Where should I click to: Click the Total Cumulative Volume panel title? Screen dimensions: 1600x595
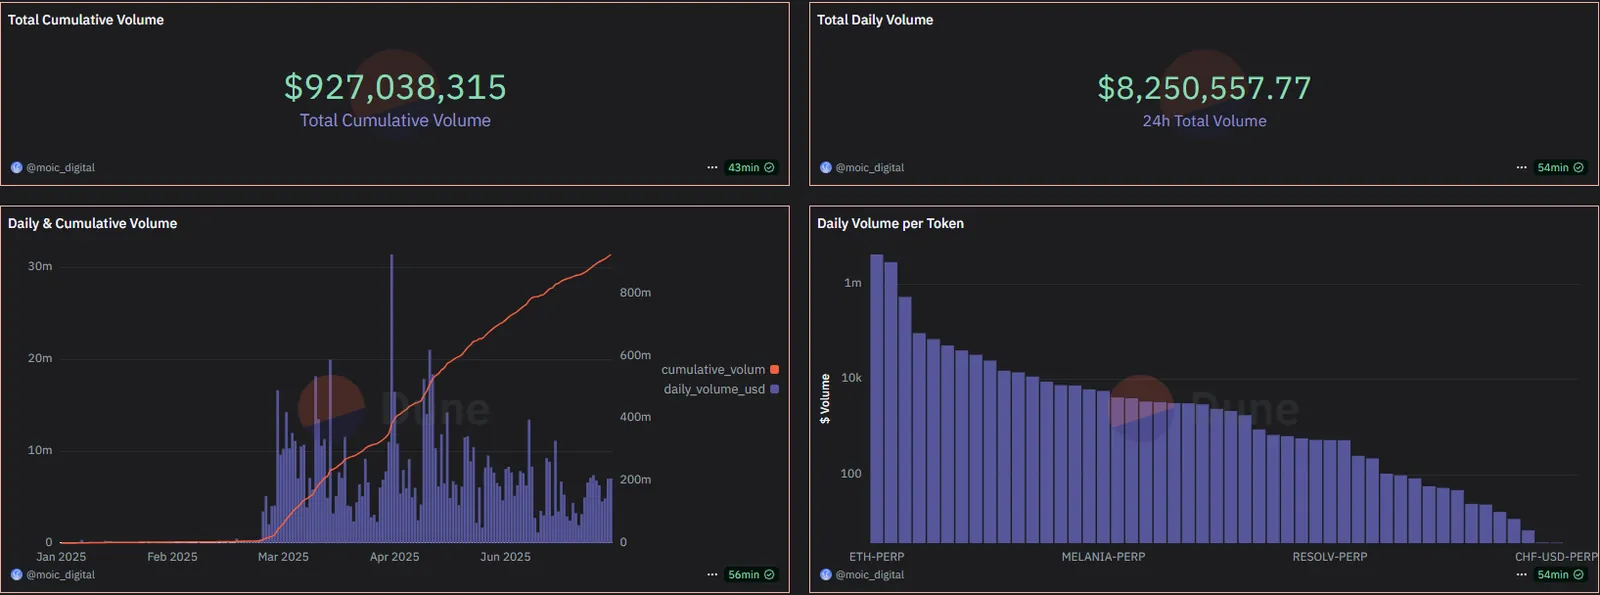[x=86, y=20]
